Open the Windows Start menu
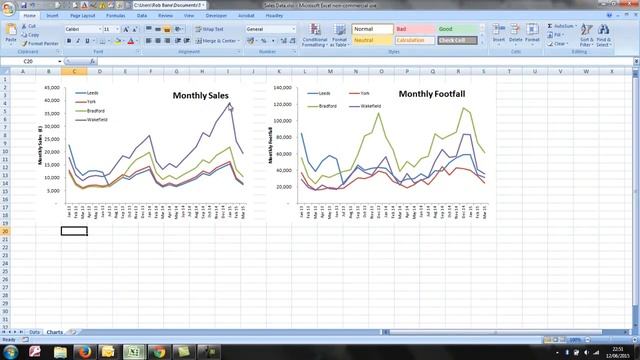The height and width of the screenshot is (360, 640). 11,352
